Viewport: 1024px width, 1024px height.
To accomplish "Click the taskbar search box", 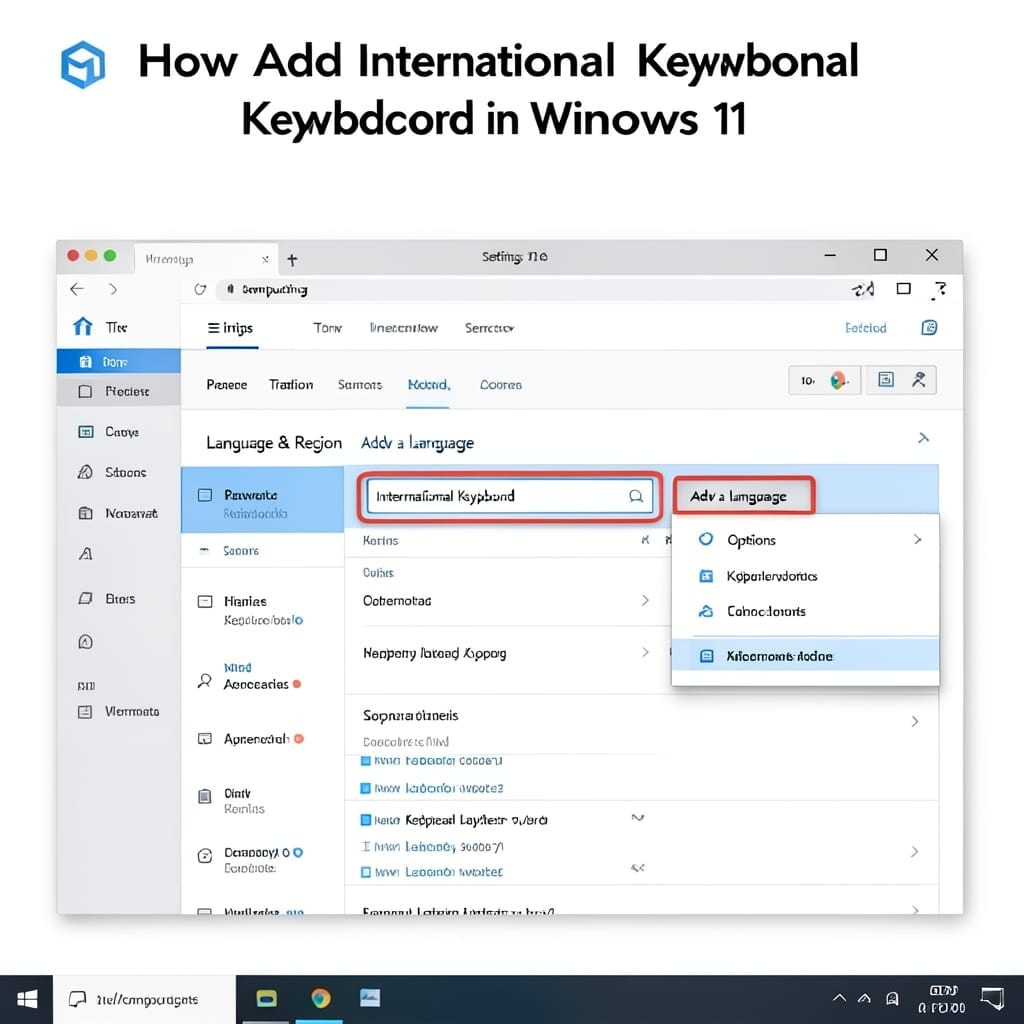I will 144,999.
